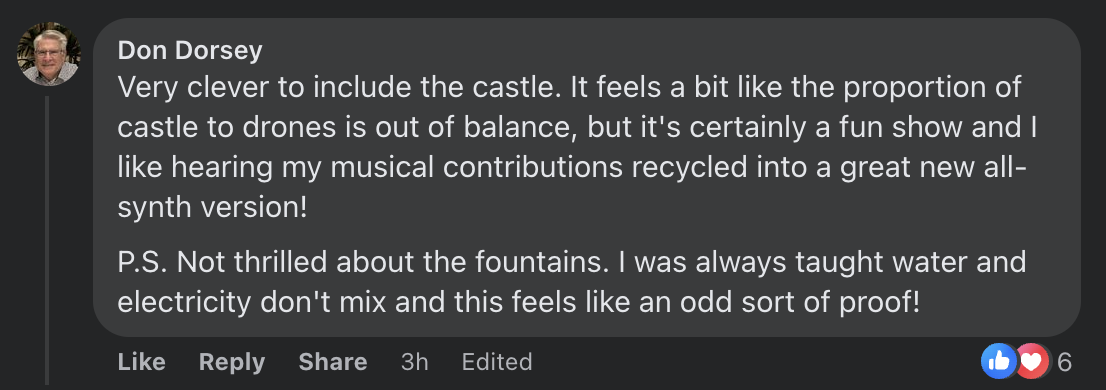Click inside the gray comment bubble
The image size is (1106, 390).
[x=586, y=178]
